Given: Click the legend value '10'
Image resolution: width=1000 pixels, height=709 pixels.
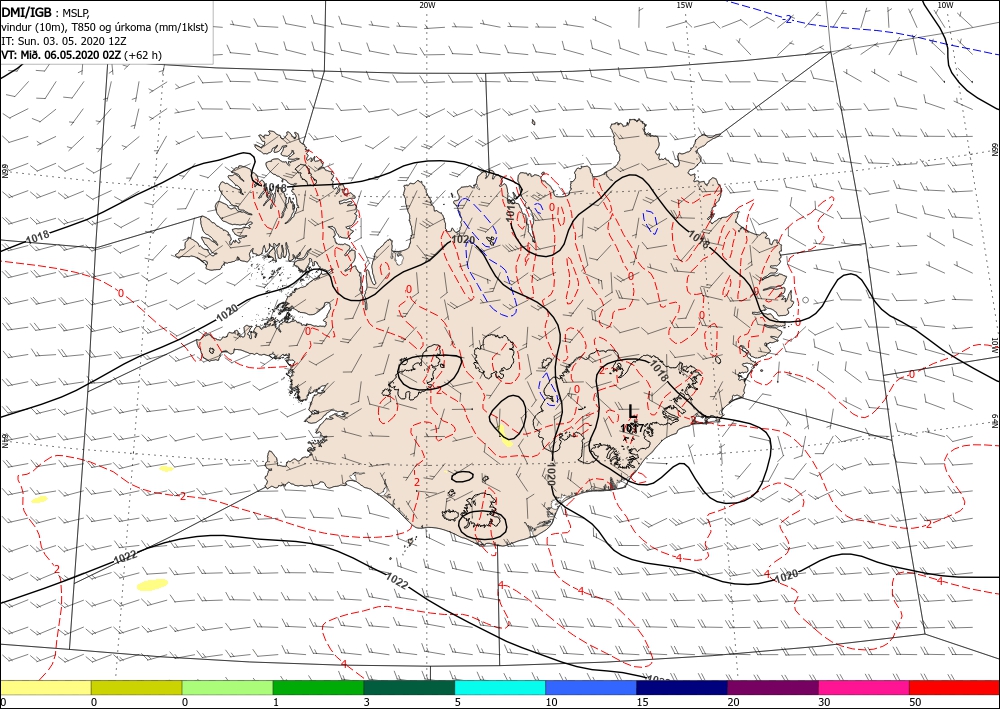Looking at the screenshot, I should 551,702.
